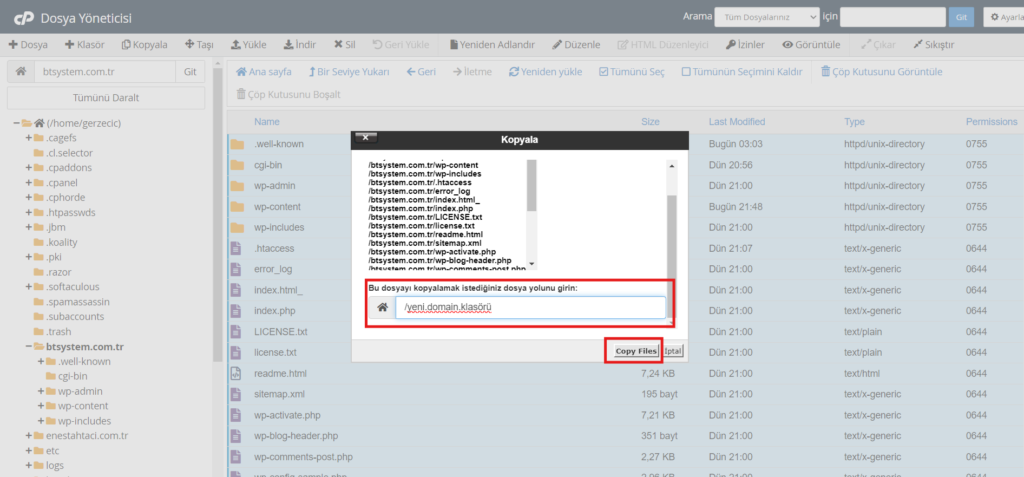Create a new folder with Klasör
Viewport: 1024px width, 477px height.
click(x=84, y=44)
